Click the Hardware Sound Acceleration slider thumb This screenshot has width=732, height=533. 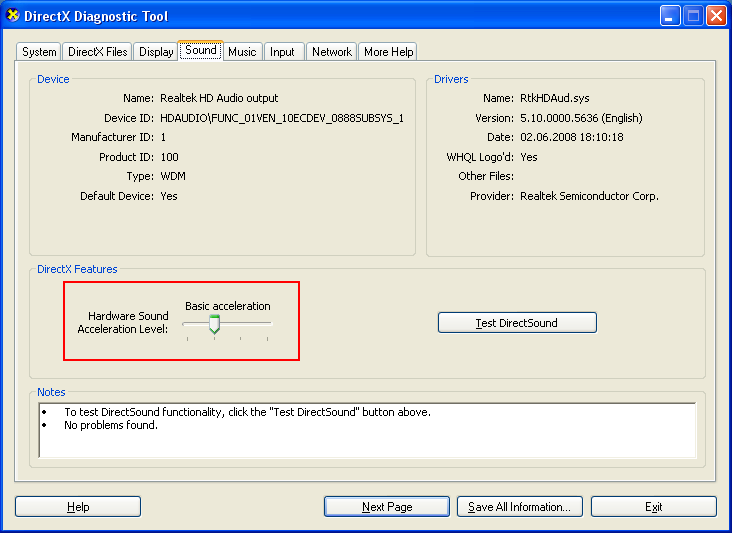tap(214, 324)
